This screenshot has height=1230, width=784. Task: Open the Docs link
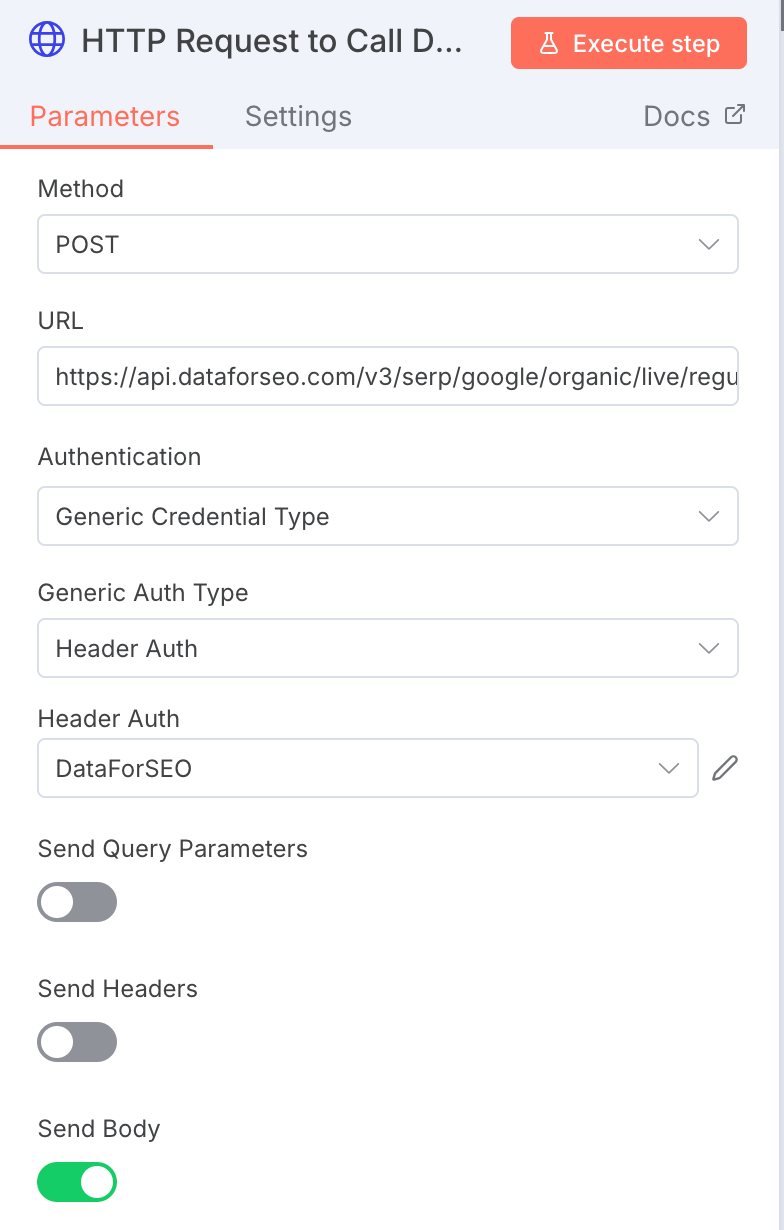(x=677, y=116)
